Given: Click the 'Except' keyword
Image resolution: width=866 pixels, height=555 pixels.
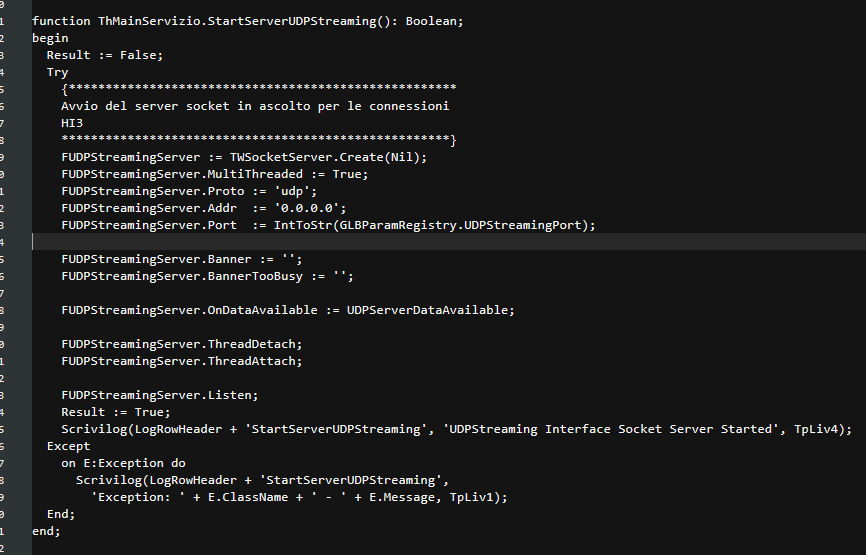Looking at the screenshot, I should tap(68, 446).
